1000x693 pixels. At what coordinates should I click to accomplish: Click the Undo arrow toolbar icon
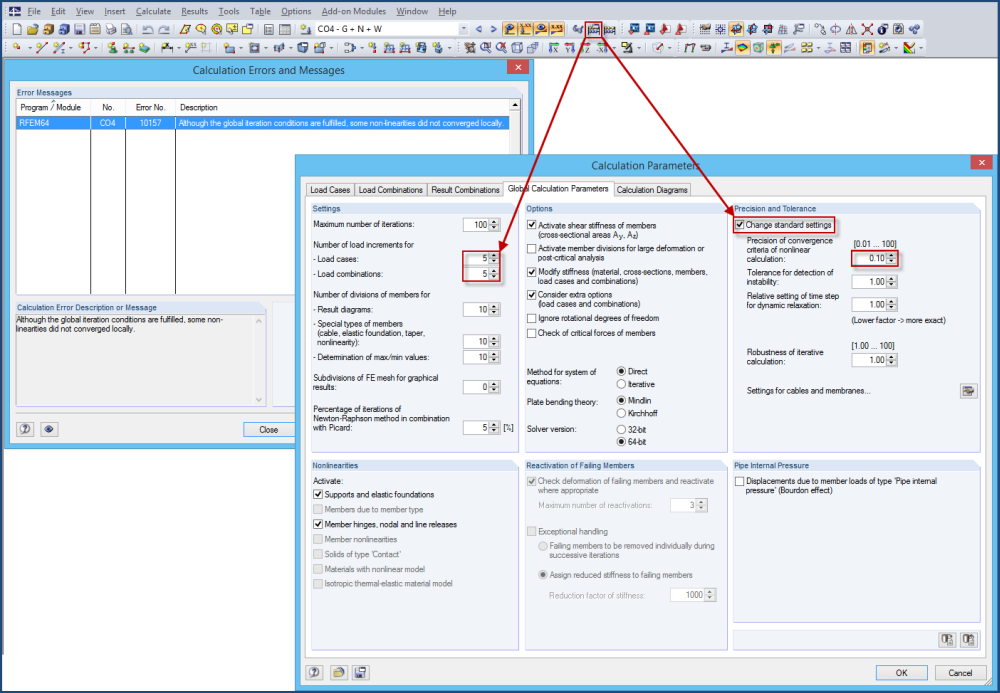click(x=147, y=29)
